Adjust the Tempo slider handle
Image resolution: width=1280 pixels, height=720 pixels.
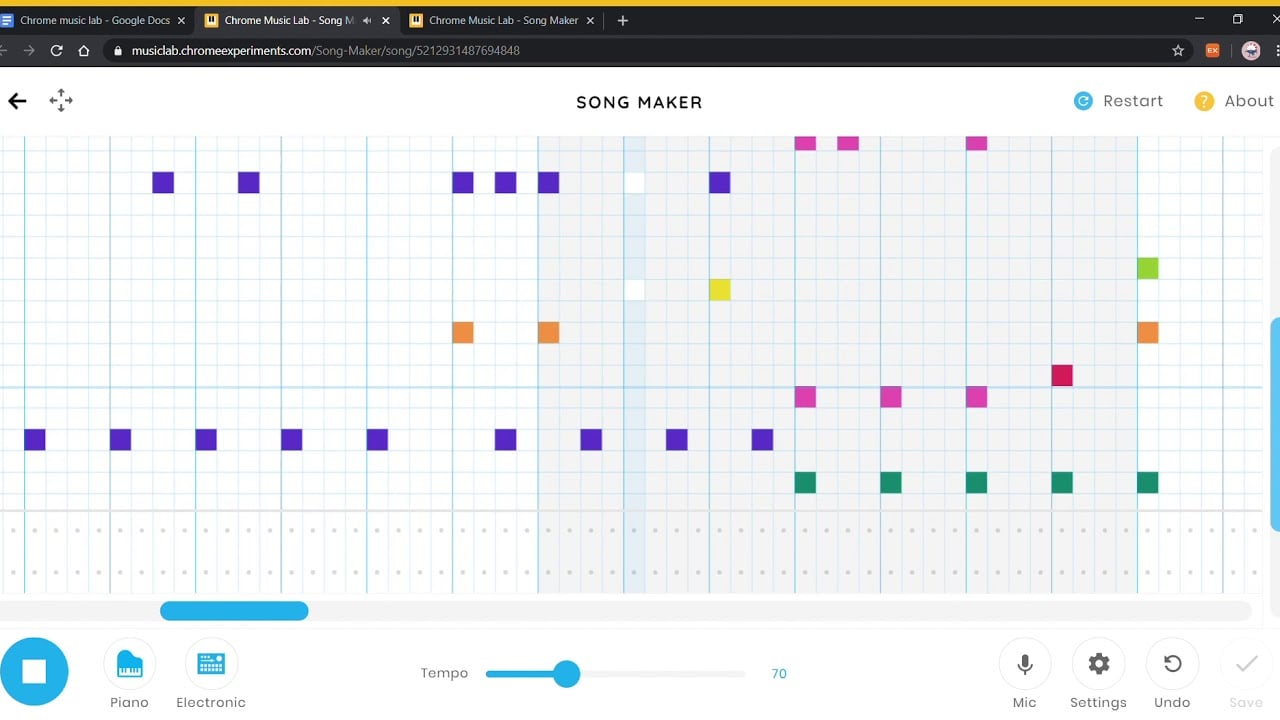coord(566,674)
